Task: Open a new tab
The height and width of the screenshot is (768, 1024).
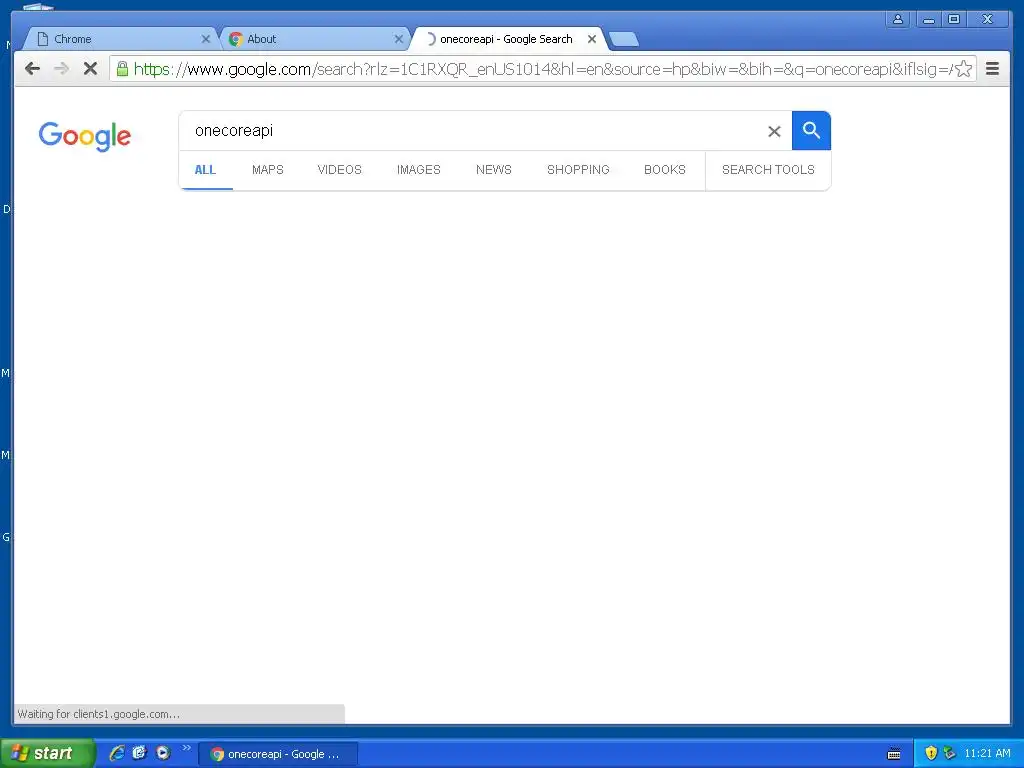Action: [x=624, y=40]
